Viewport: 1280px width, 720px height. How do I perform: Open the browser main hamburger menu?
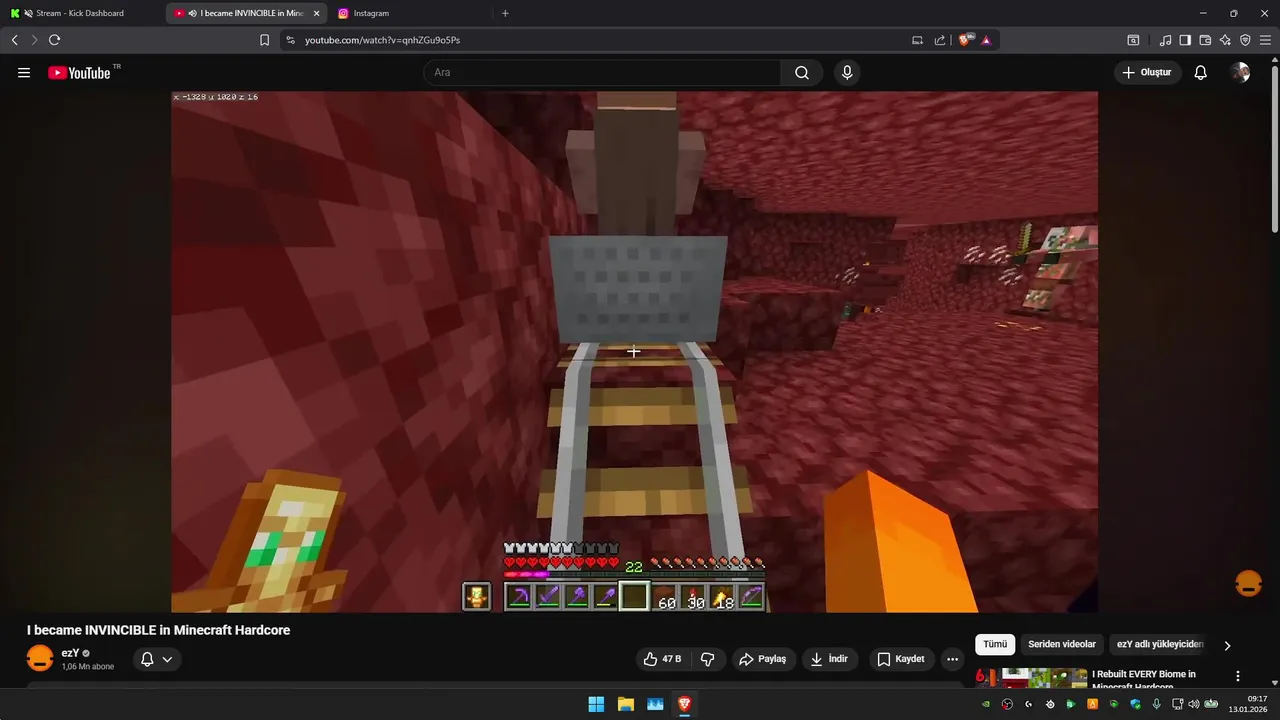pyautogui.click(x=1265, y=40)
